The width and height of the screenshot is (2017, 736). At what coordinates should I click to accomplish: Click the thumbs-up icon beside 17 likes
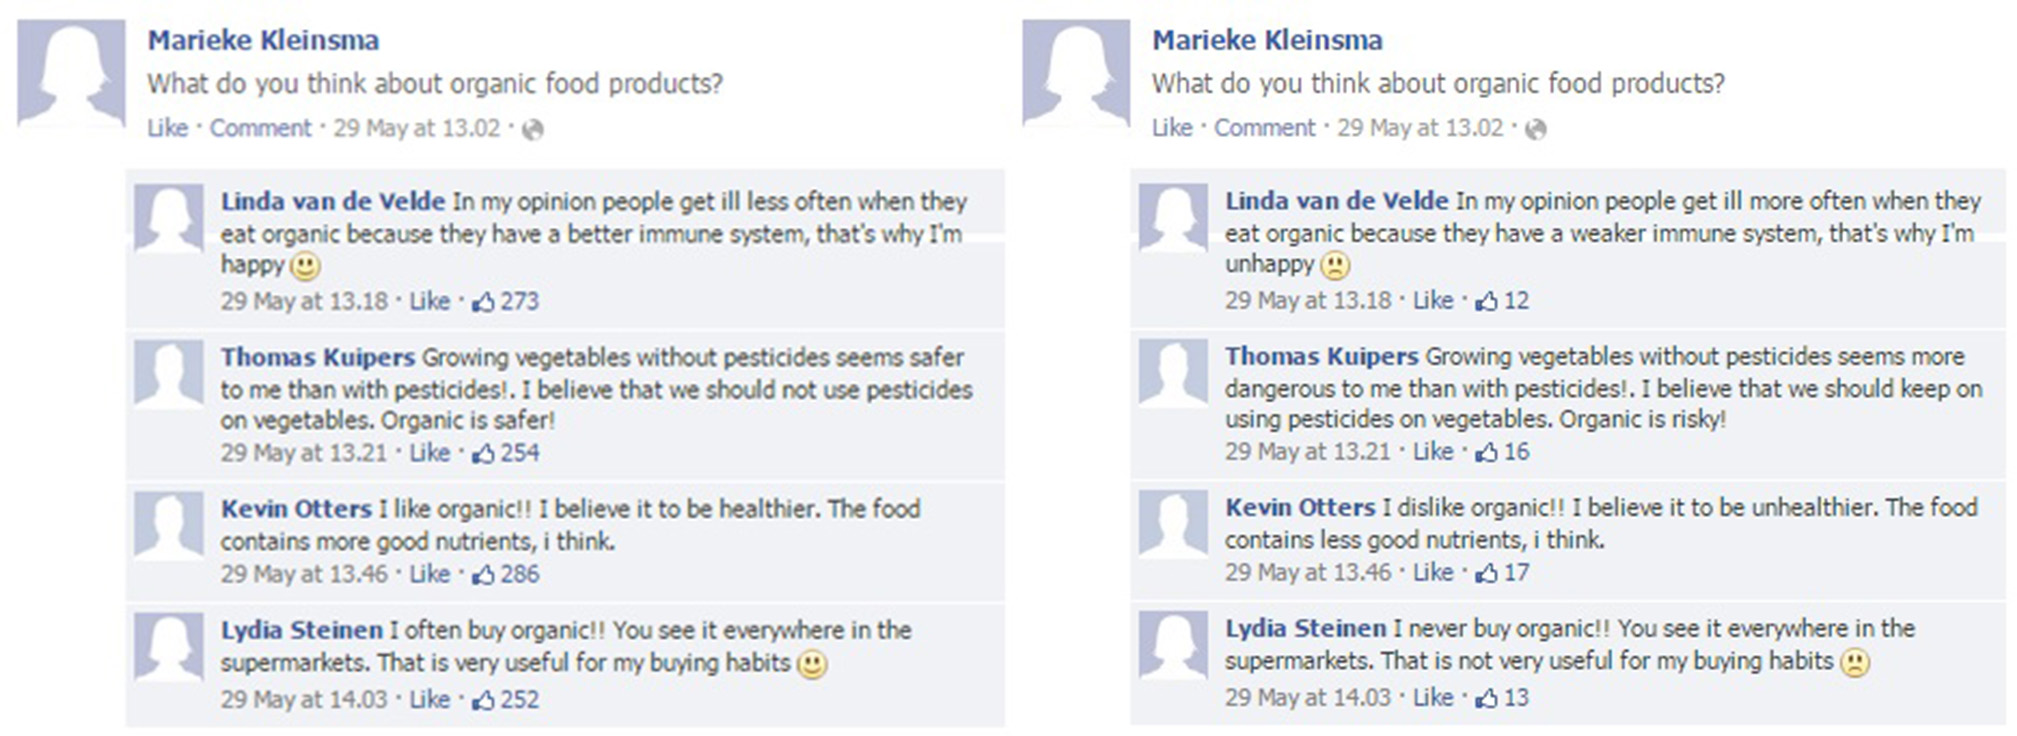coord(1487,573)
